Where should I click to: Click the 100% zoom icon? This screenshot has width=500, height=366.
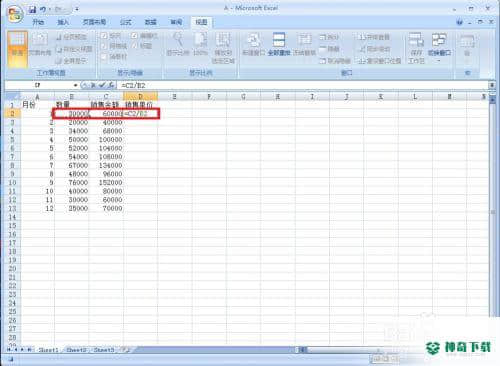click(x=200, y=44)
